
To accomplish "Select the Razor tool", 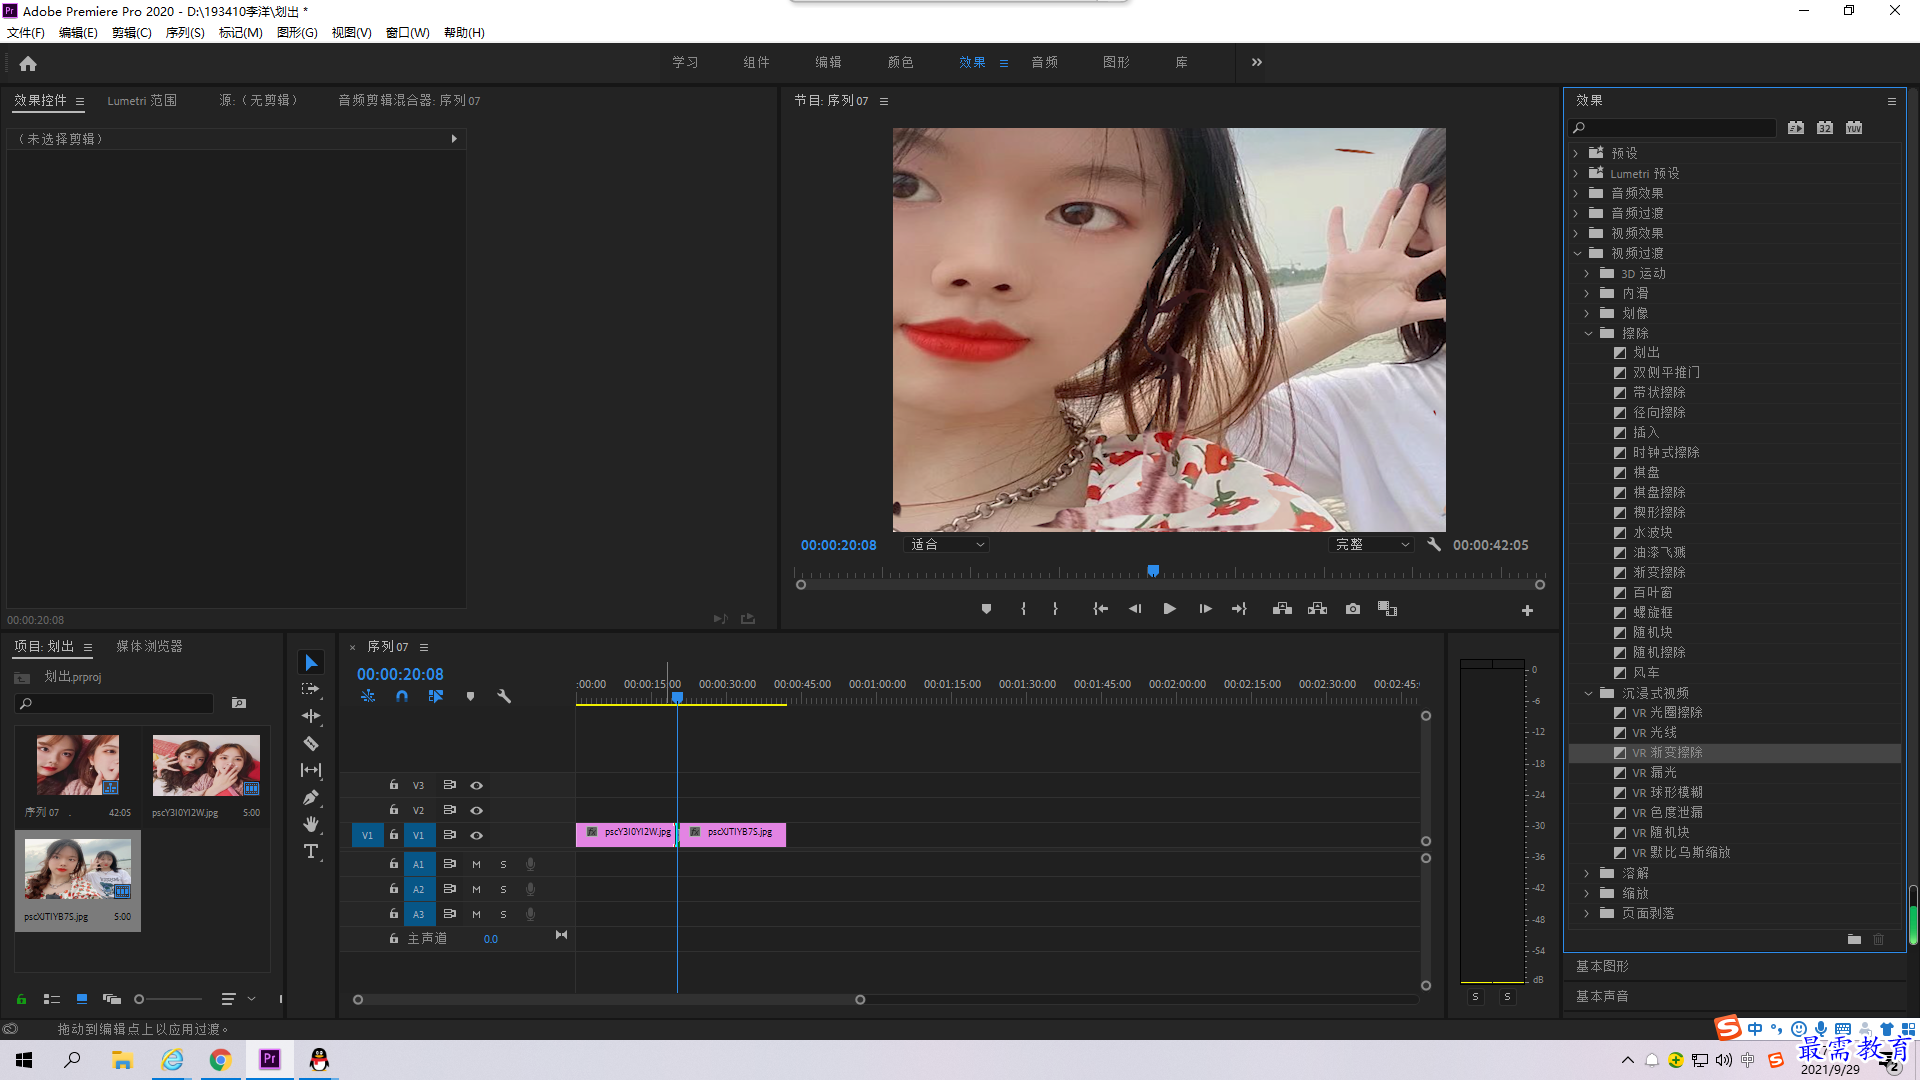I will [x=311, y=743].
